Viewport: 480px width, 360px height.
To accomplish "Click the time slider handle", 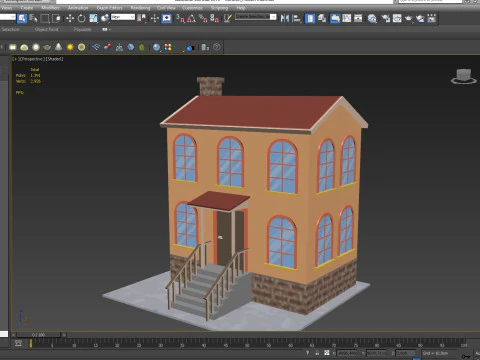I will (x=39, y=335).
